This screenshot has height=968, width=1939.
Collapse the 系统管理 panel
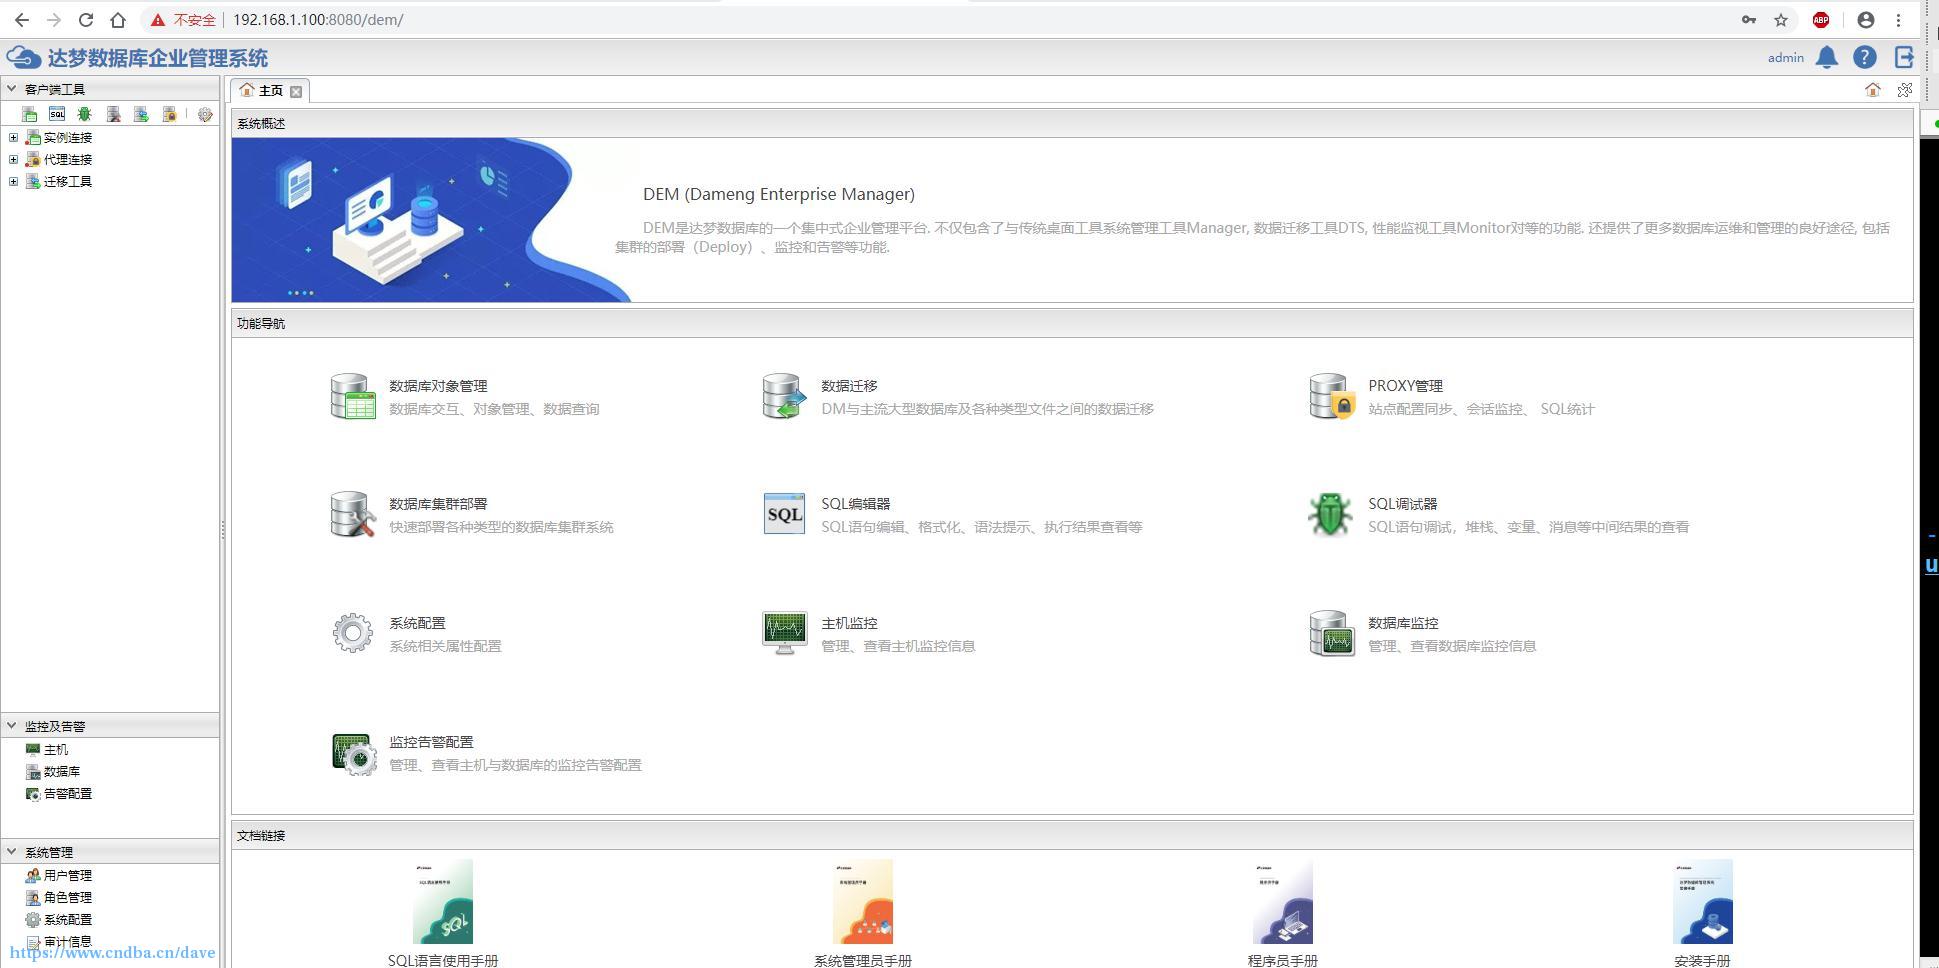[12, 852]
